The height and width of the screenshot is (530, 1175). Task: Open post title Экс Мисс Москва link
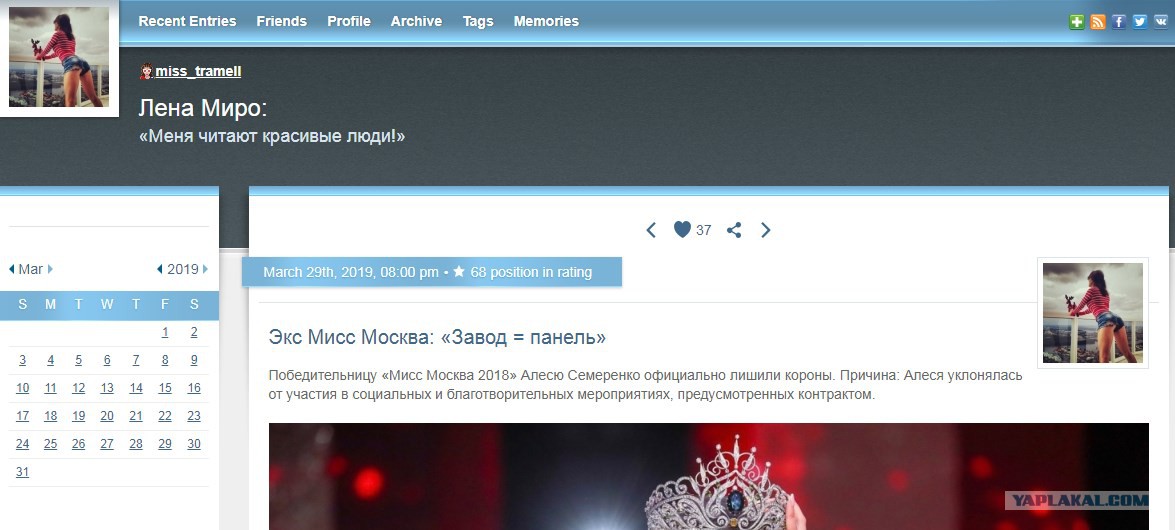(x=437, y=337)
